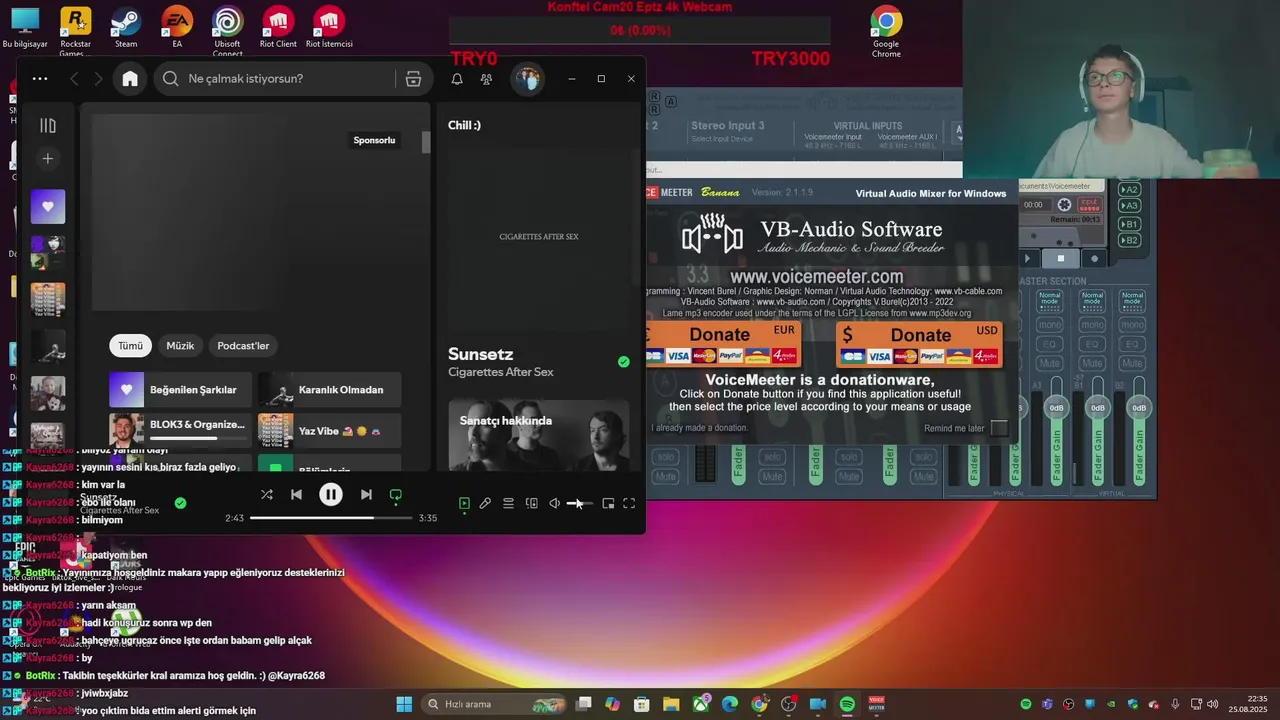
Task: Select the Tümü filter chip
Action: [131, 346]
